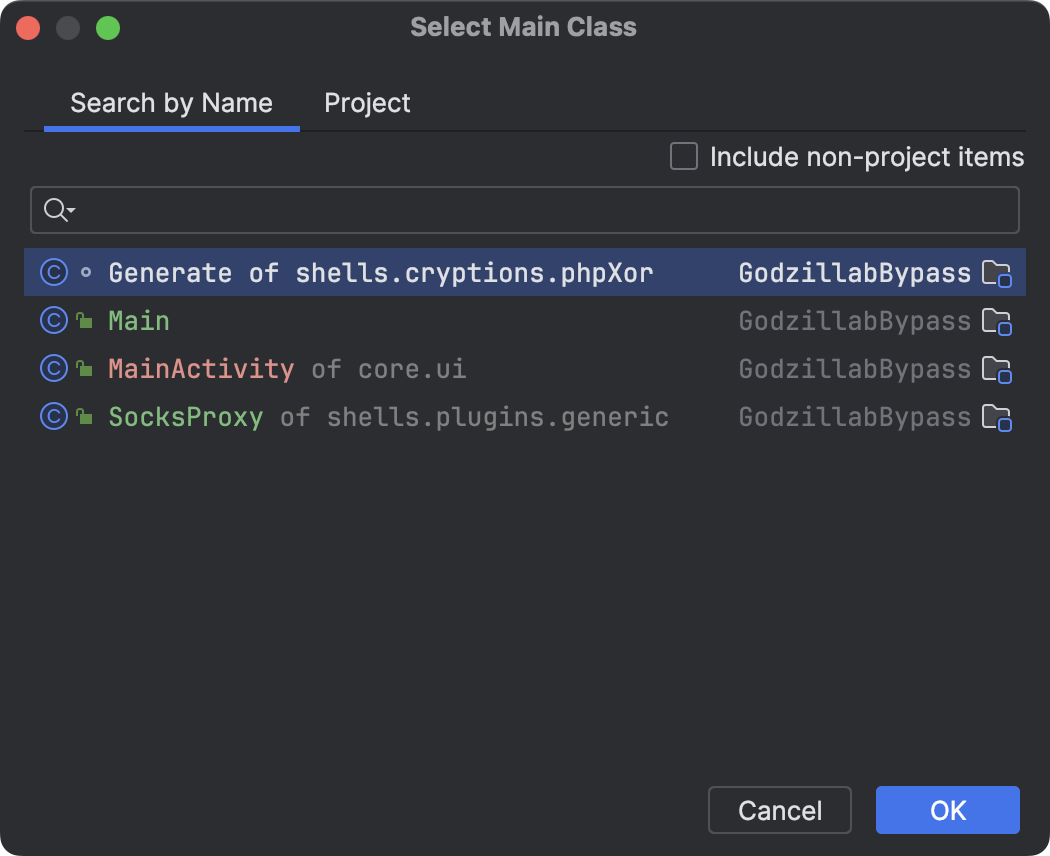Click module folder icon in SocksProxy row

click(x=996, y=417)
